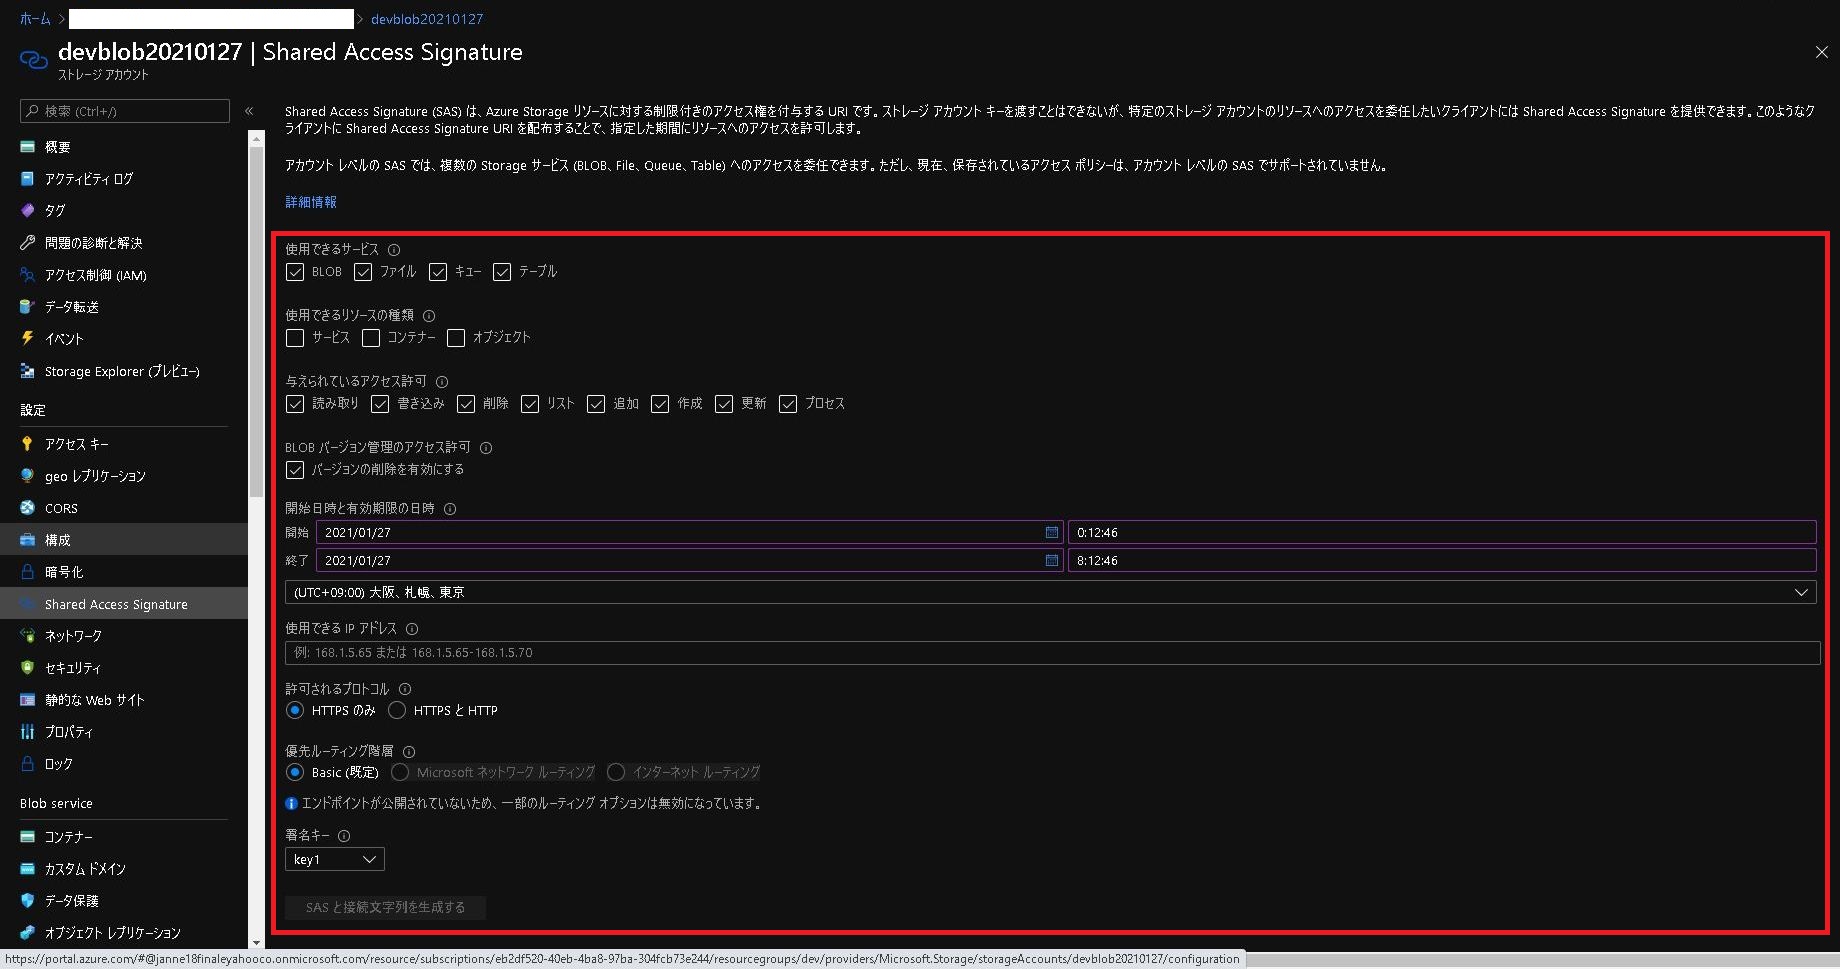Close the Shared Access Signature blade
The height and width of the screenshot is (969, 1840).
1821,52
